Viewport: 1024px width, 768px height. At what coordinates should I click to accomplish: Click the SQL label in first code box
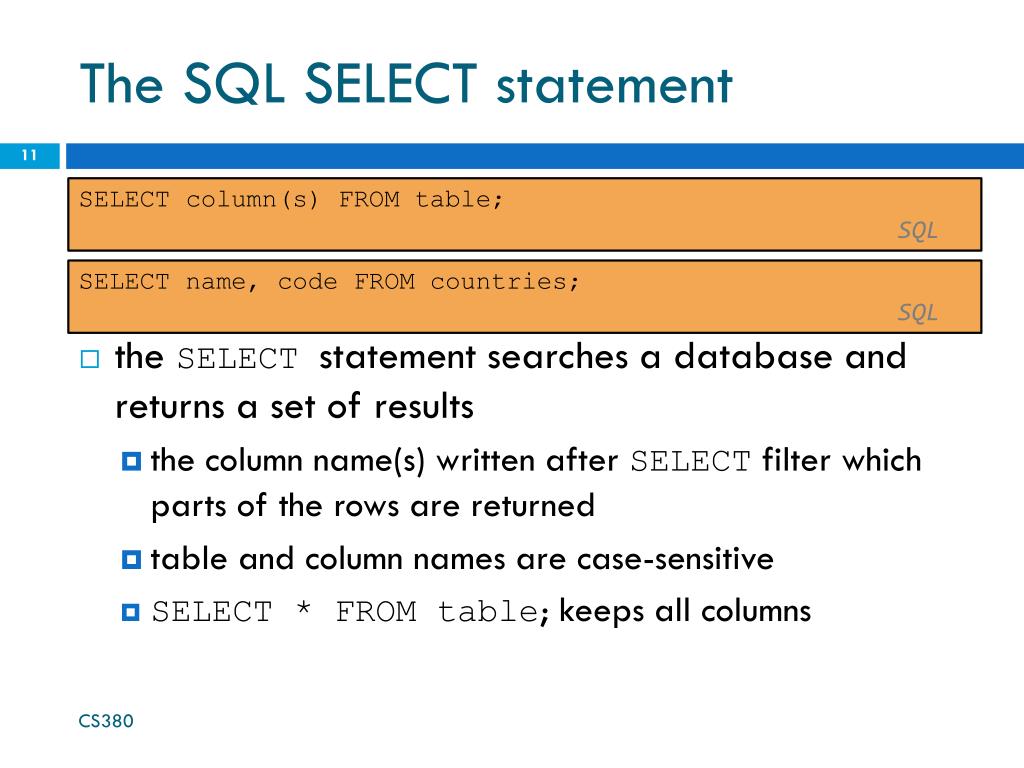[917, 231]
